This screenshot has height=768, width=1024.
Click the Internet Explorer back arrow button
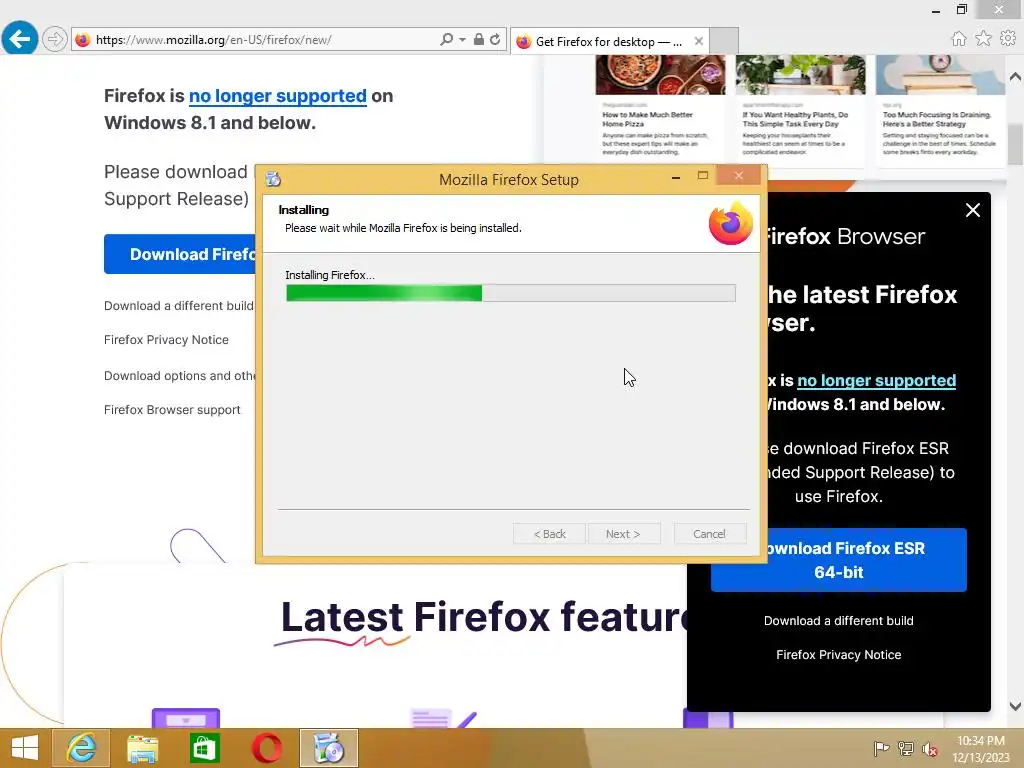tap(20, 39)
